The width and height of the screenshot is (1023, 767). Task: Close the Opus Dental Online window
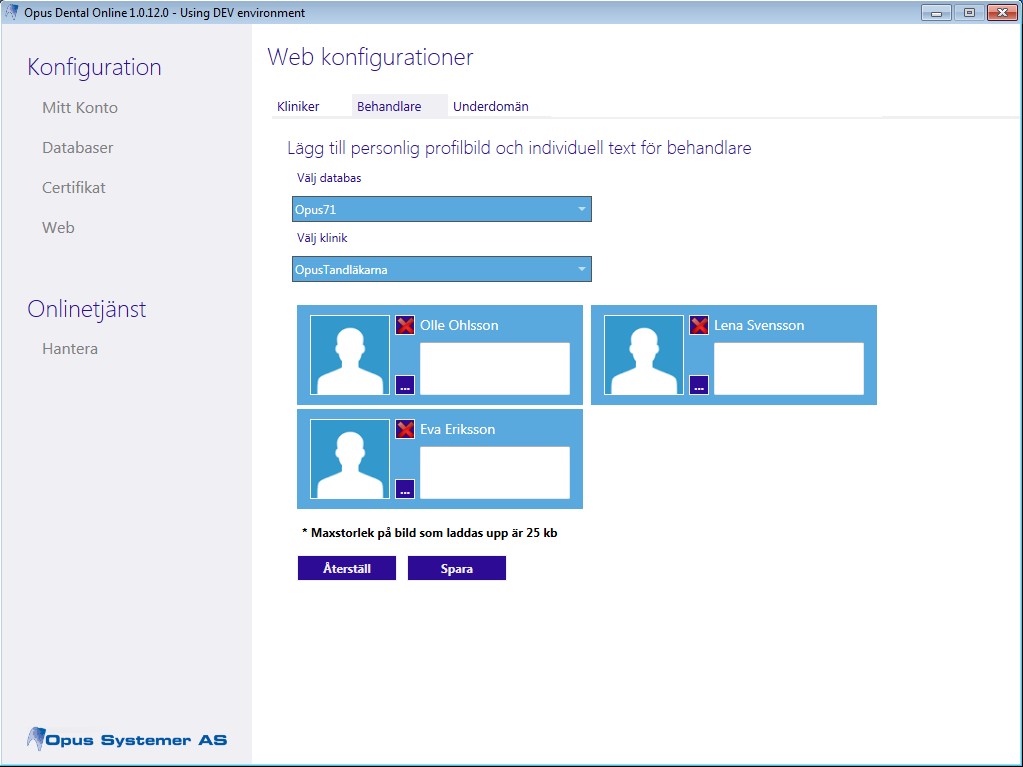point(1003,12)
